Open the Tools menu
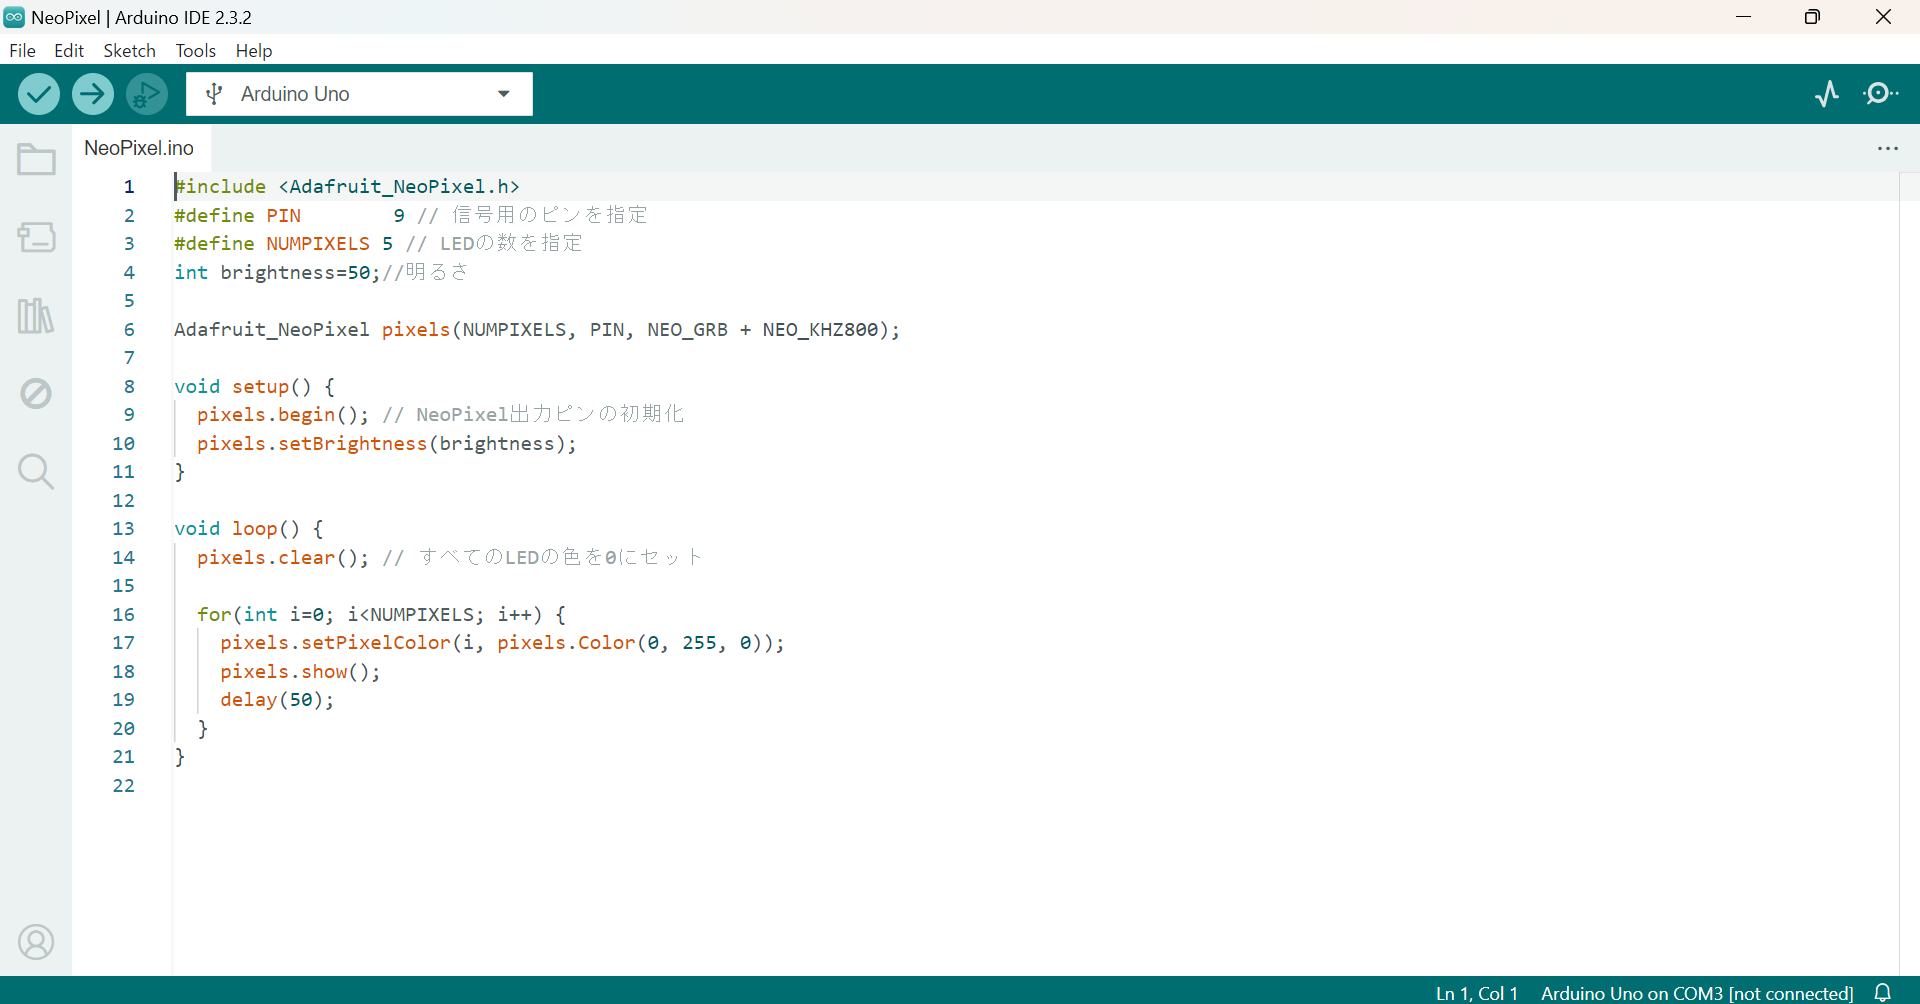1920x1004 pixels. point(196,51)
